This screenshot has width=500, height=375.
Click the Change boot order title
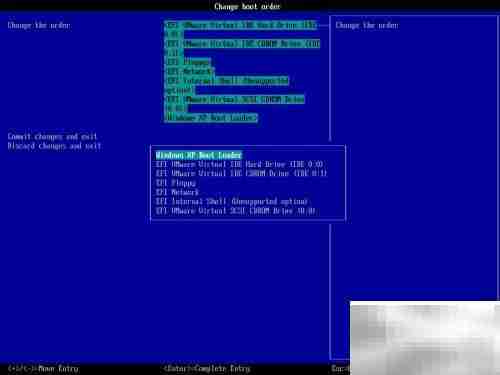[247, 6]
